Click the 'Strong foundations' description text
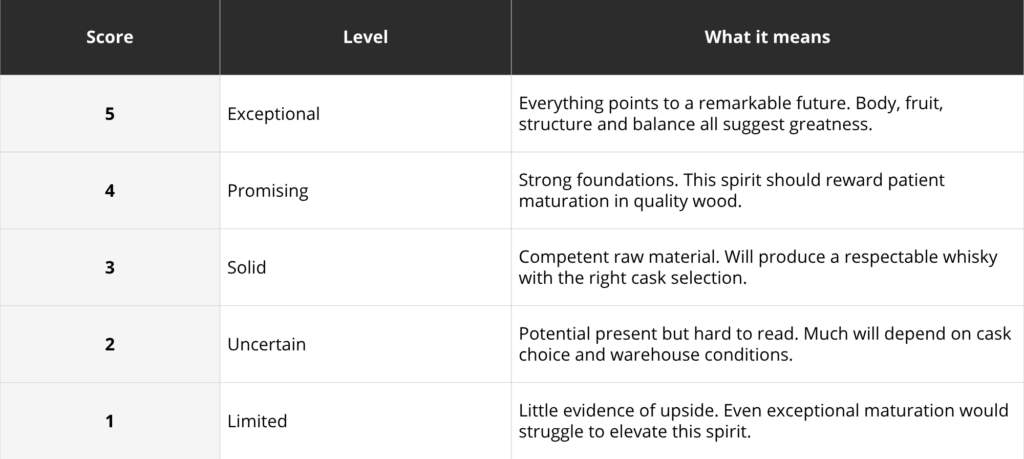The width and height of the screenshot is (1024, 459). pyautogui.click(x=731, y=191)
